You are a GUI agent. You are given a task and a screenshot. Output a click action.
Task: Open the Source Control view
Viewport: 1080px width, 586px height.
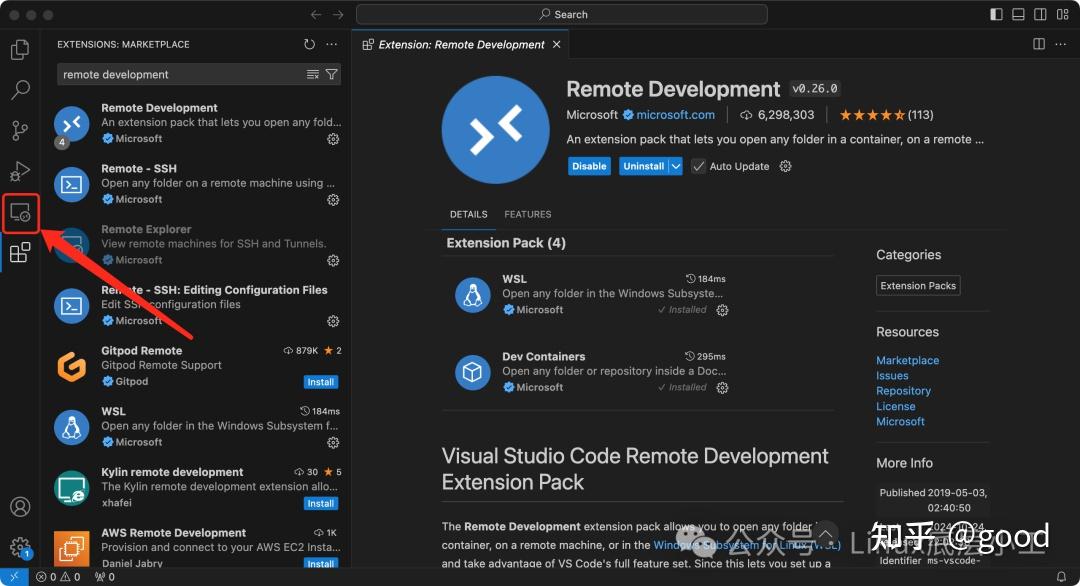[x=20, y=130]
